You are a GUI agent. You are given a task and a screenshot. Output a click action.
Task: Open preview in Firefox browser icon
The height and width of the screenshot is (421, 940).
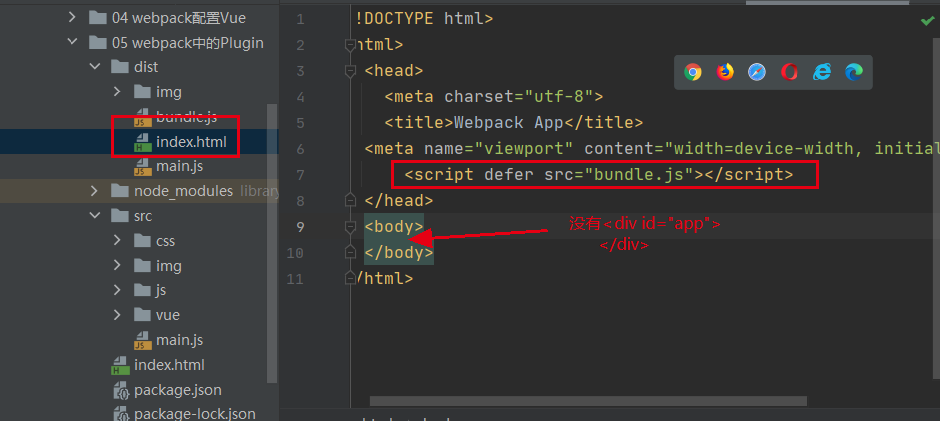click(725, 73)
